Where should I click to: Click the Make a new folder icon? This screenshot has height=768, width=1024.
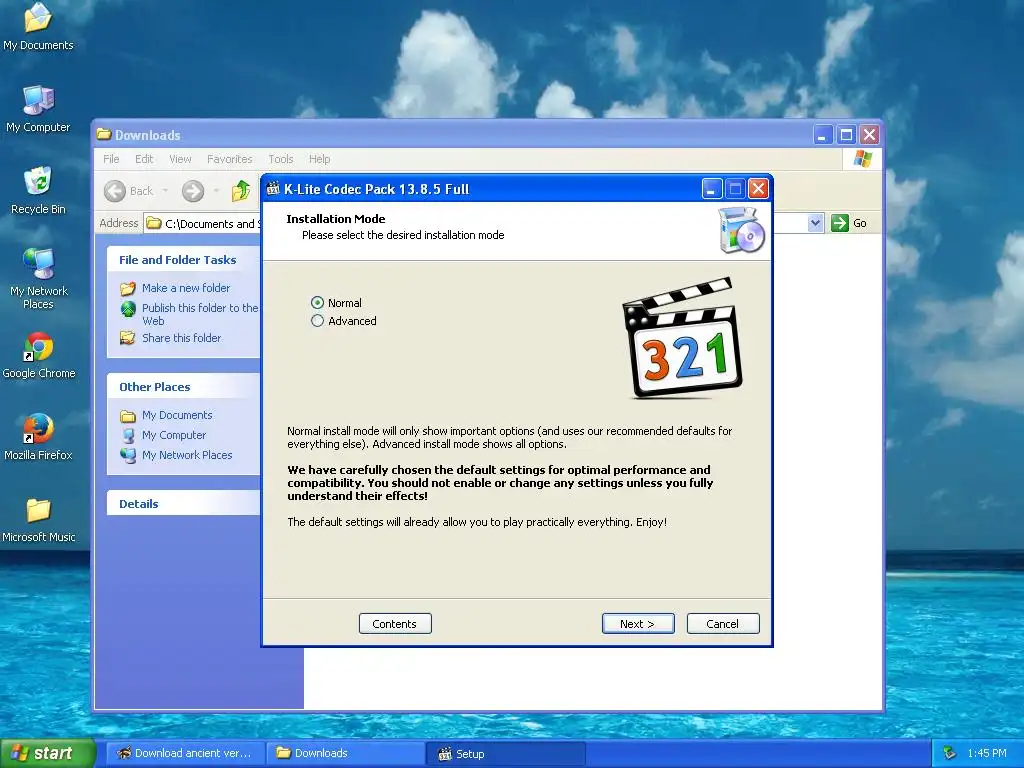point(128,288)
